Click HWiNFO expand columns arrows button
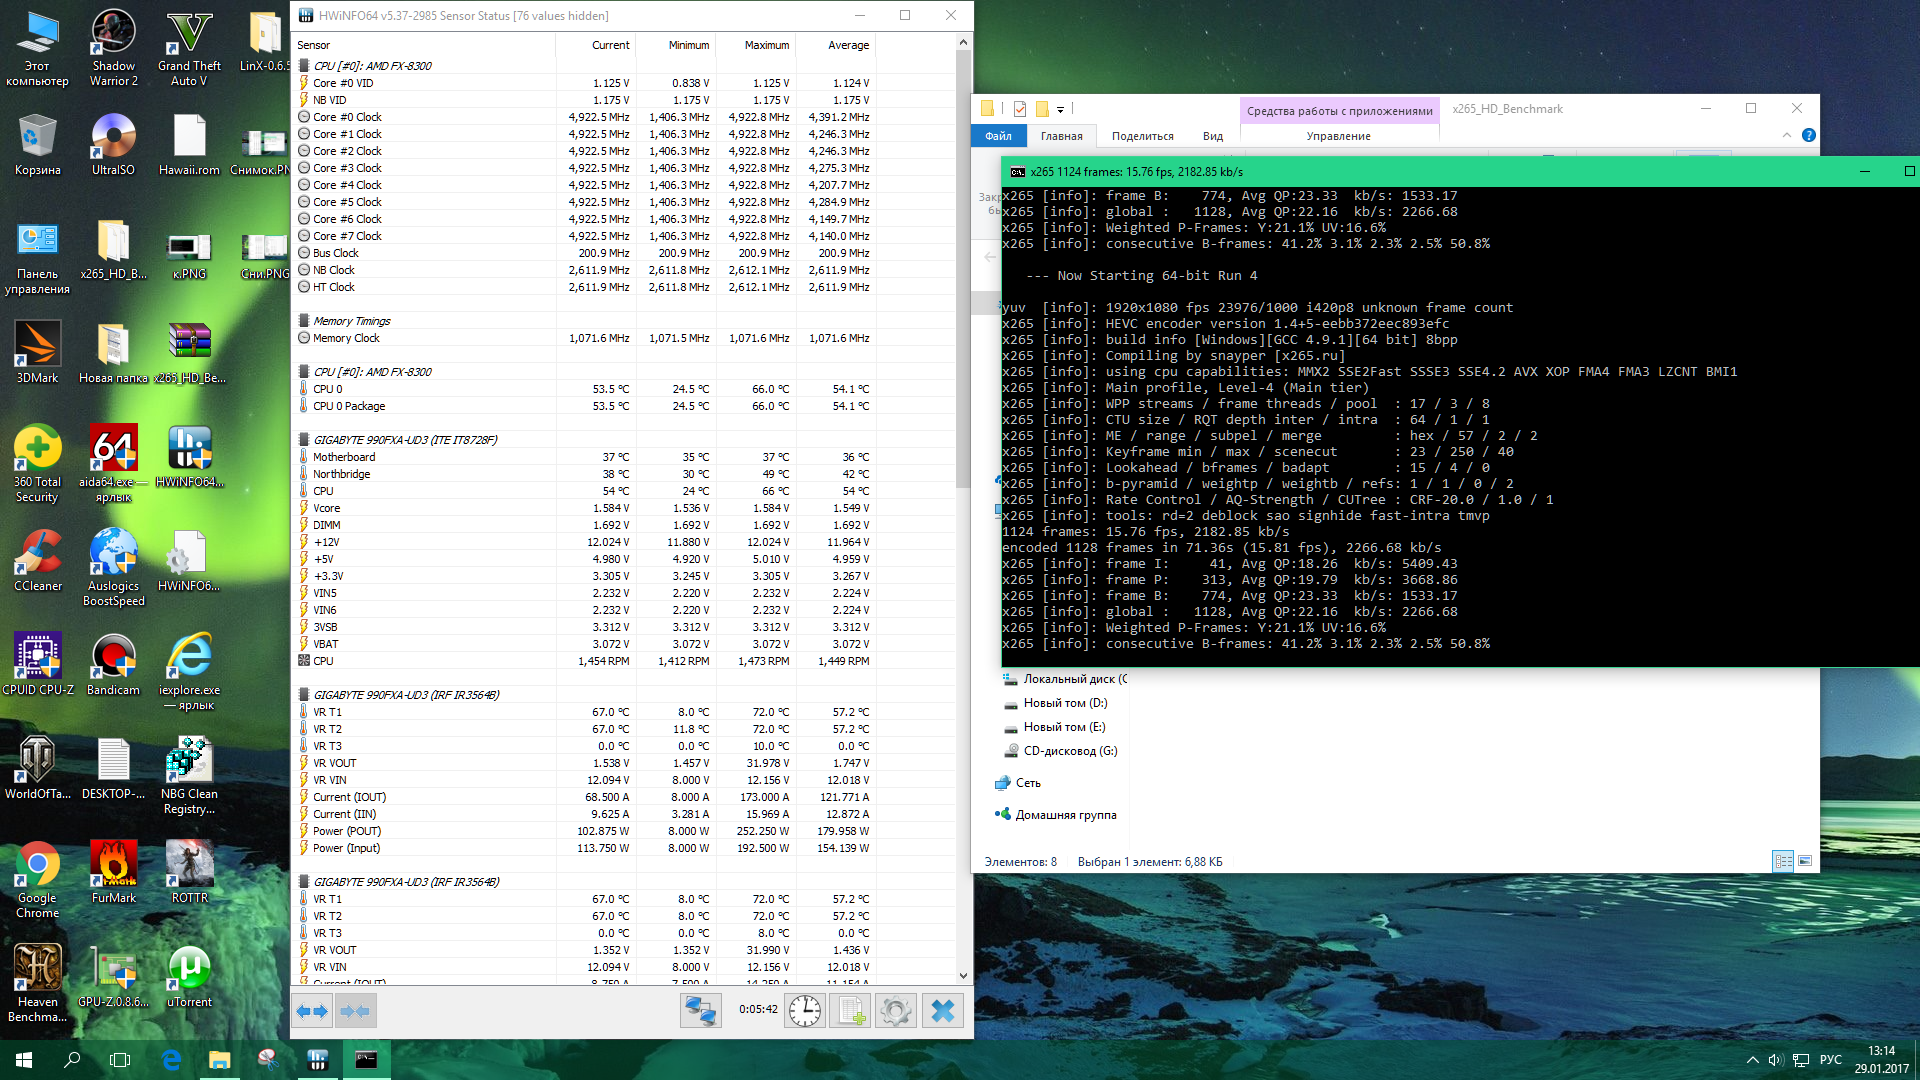 click(312, 1011)
